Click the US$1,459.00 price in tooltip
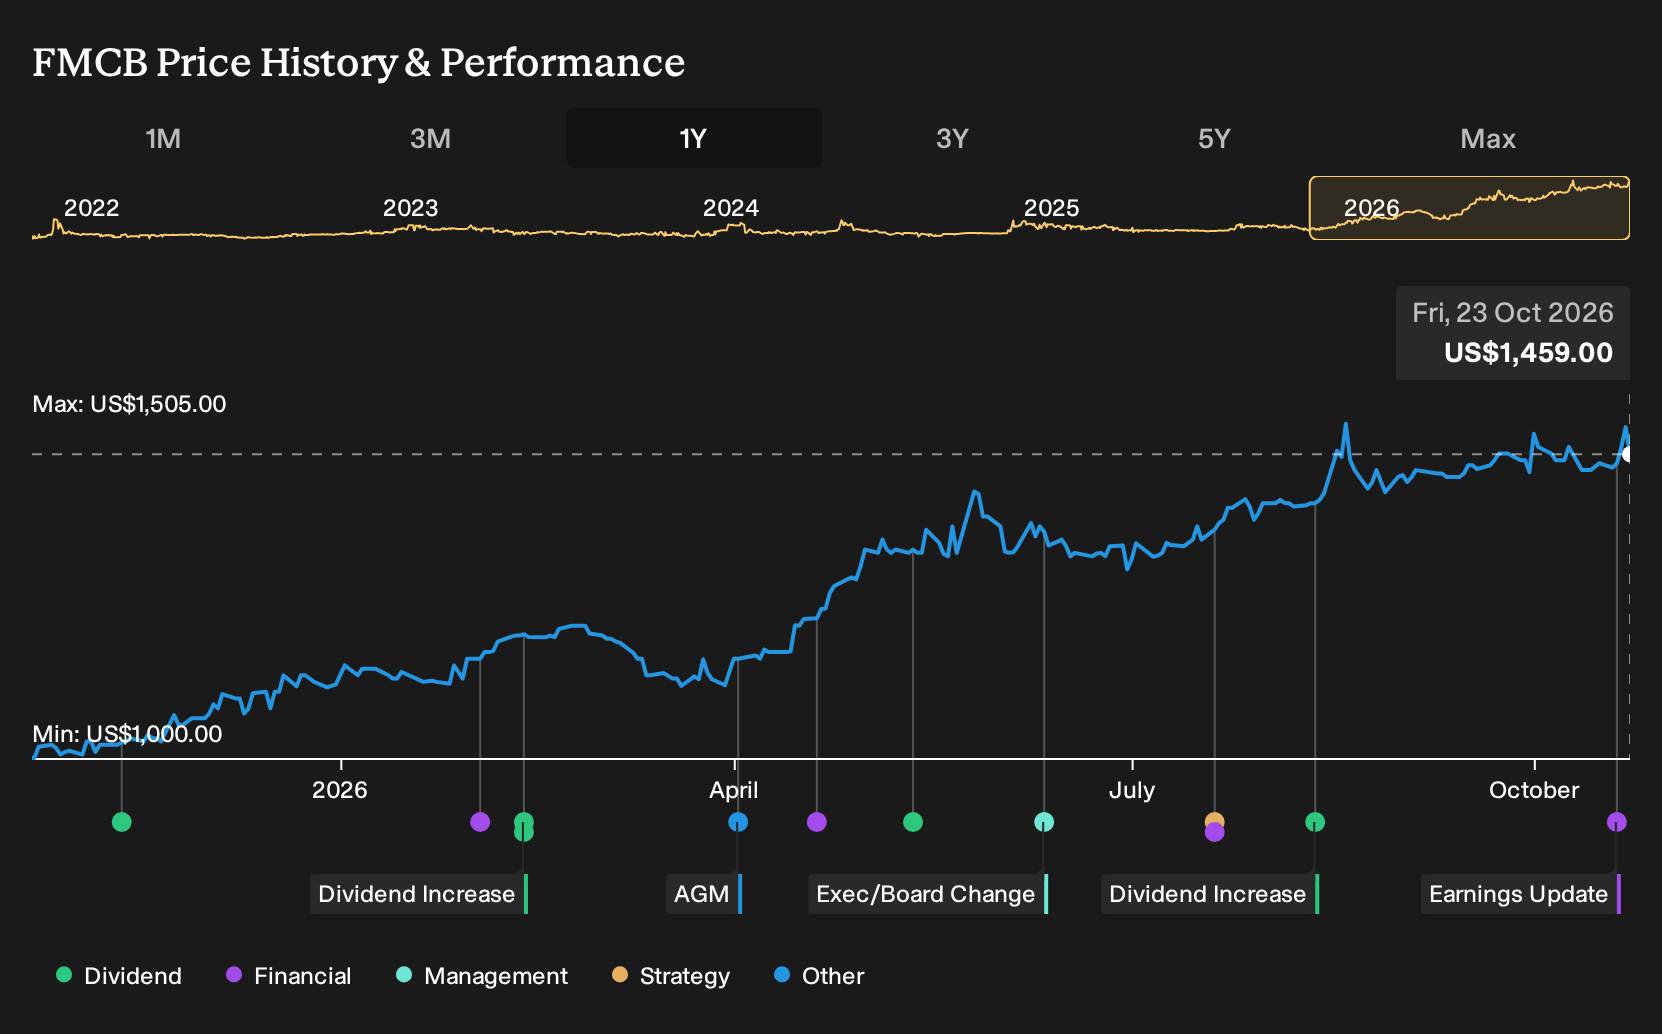Image resolution: width=1662 pixels, height=1034 pixels. [x=1528, y=353]
